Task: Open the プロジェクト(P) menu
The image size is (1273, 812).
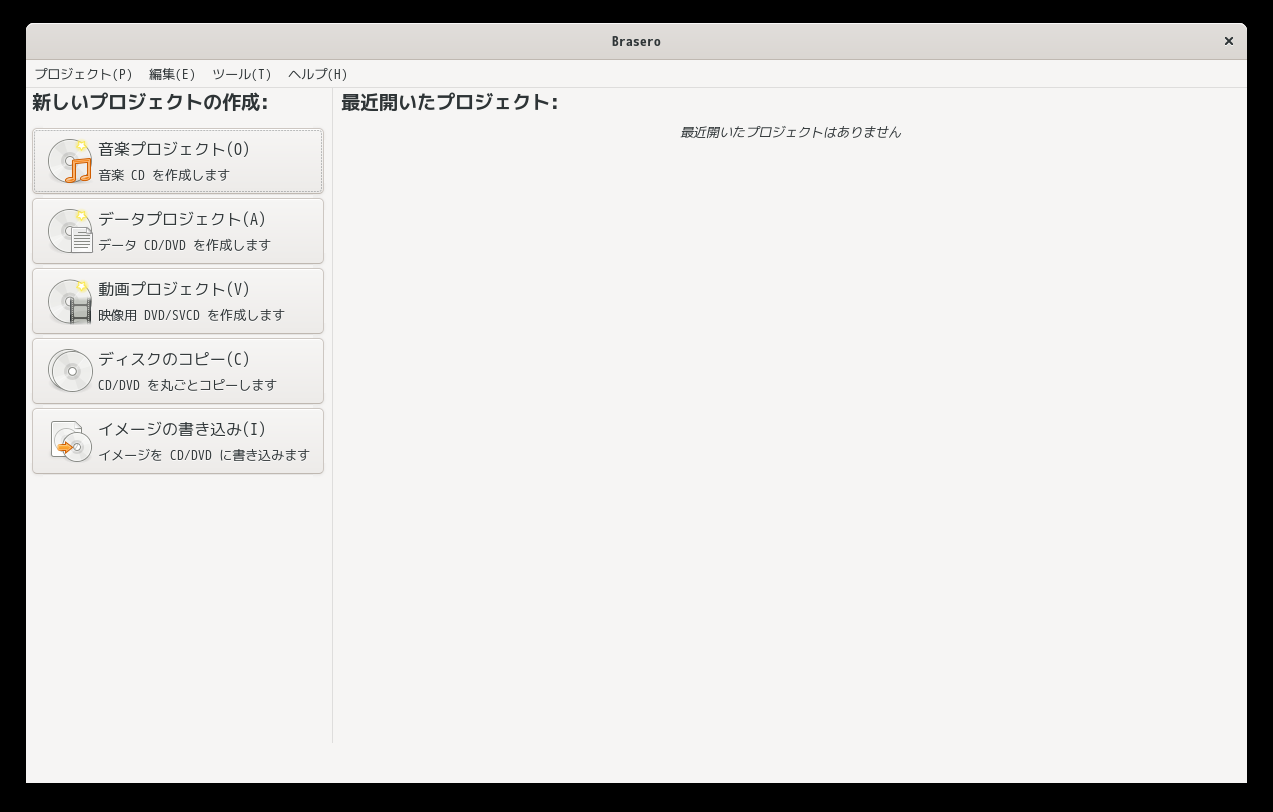Action: tap(83, 74)
